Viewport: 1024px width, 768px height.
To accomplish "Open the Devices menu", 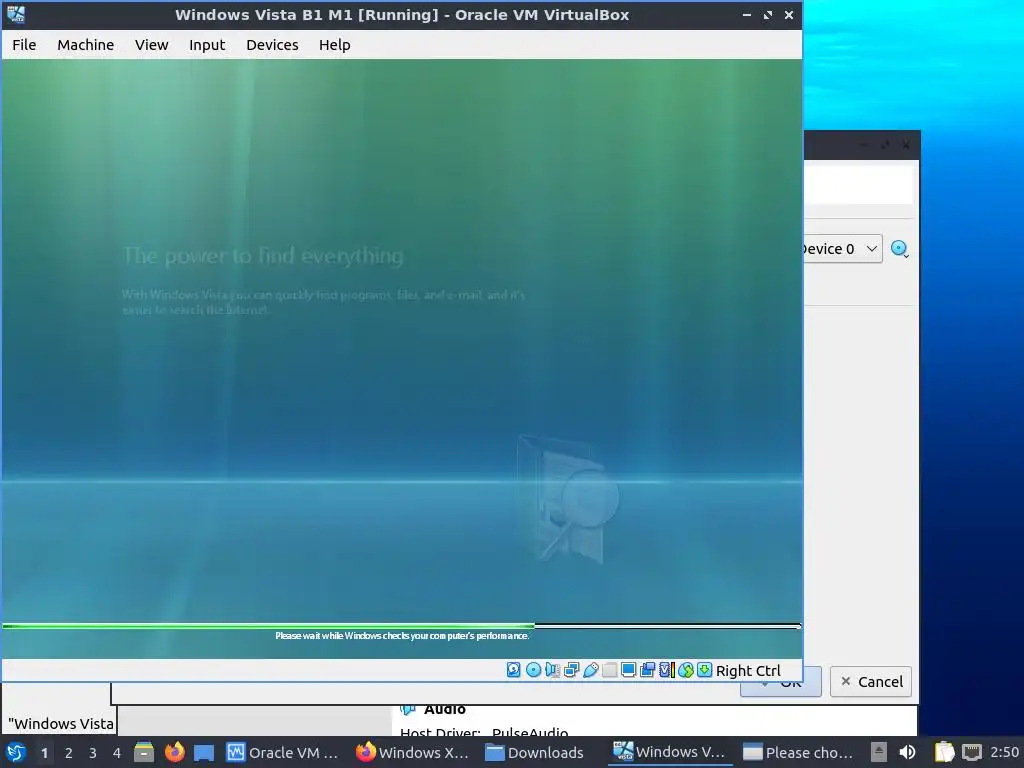I will [272, 45].
